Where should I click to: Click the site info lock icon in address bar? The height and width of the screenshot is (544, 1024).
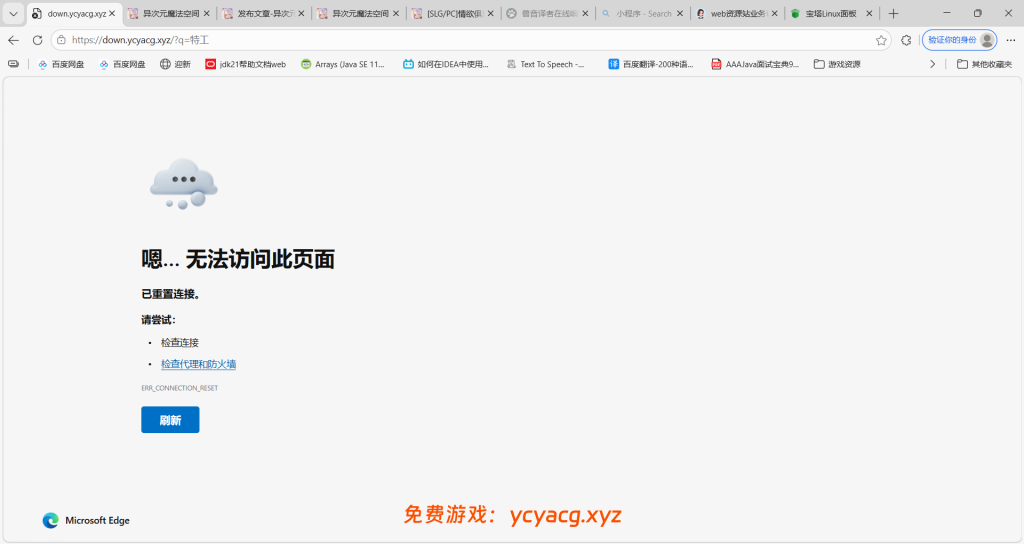(62, 40)
